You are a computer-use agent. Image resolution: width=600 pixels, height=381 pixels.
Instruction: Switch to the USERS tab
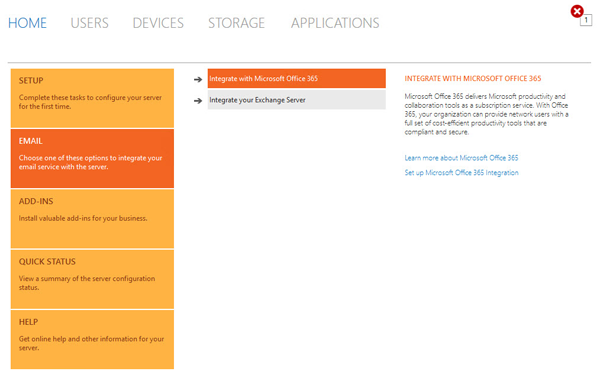click(x=90, y=23)
